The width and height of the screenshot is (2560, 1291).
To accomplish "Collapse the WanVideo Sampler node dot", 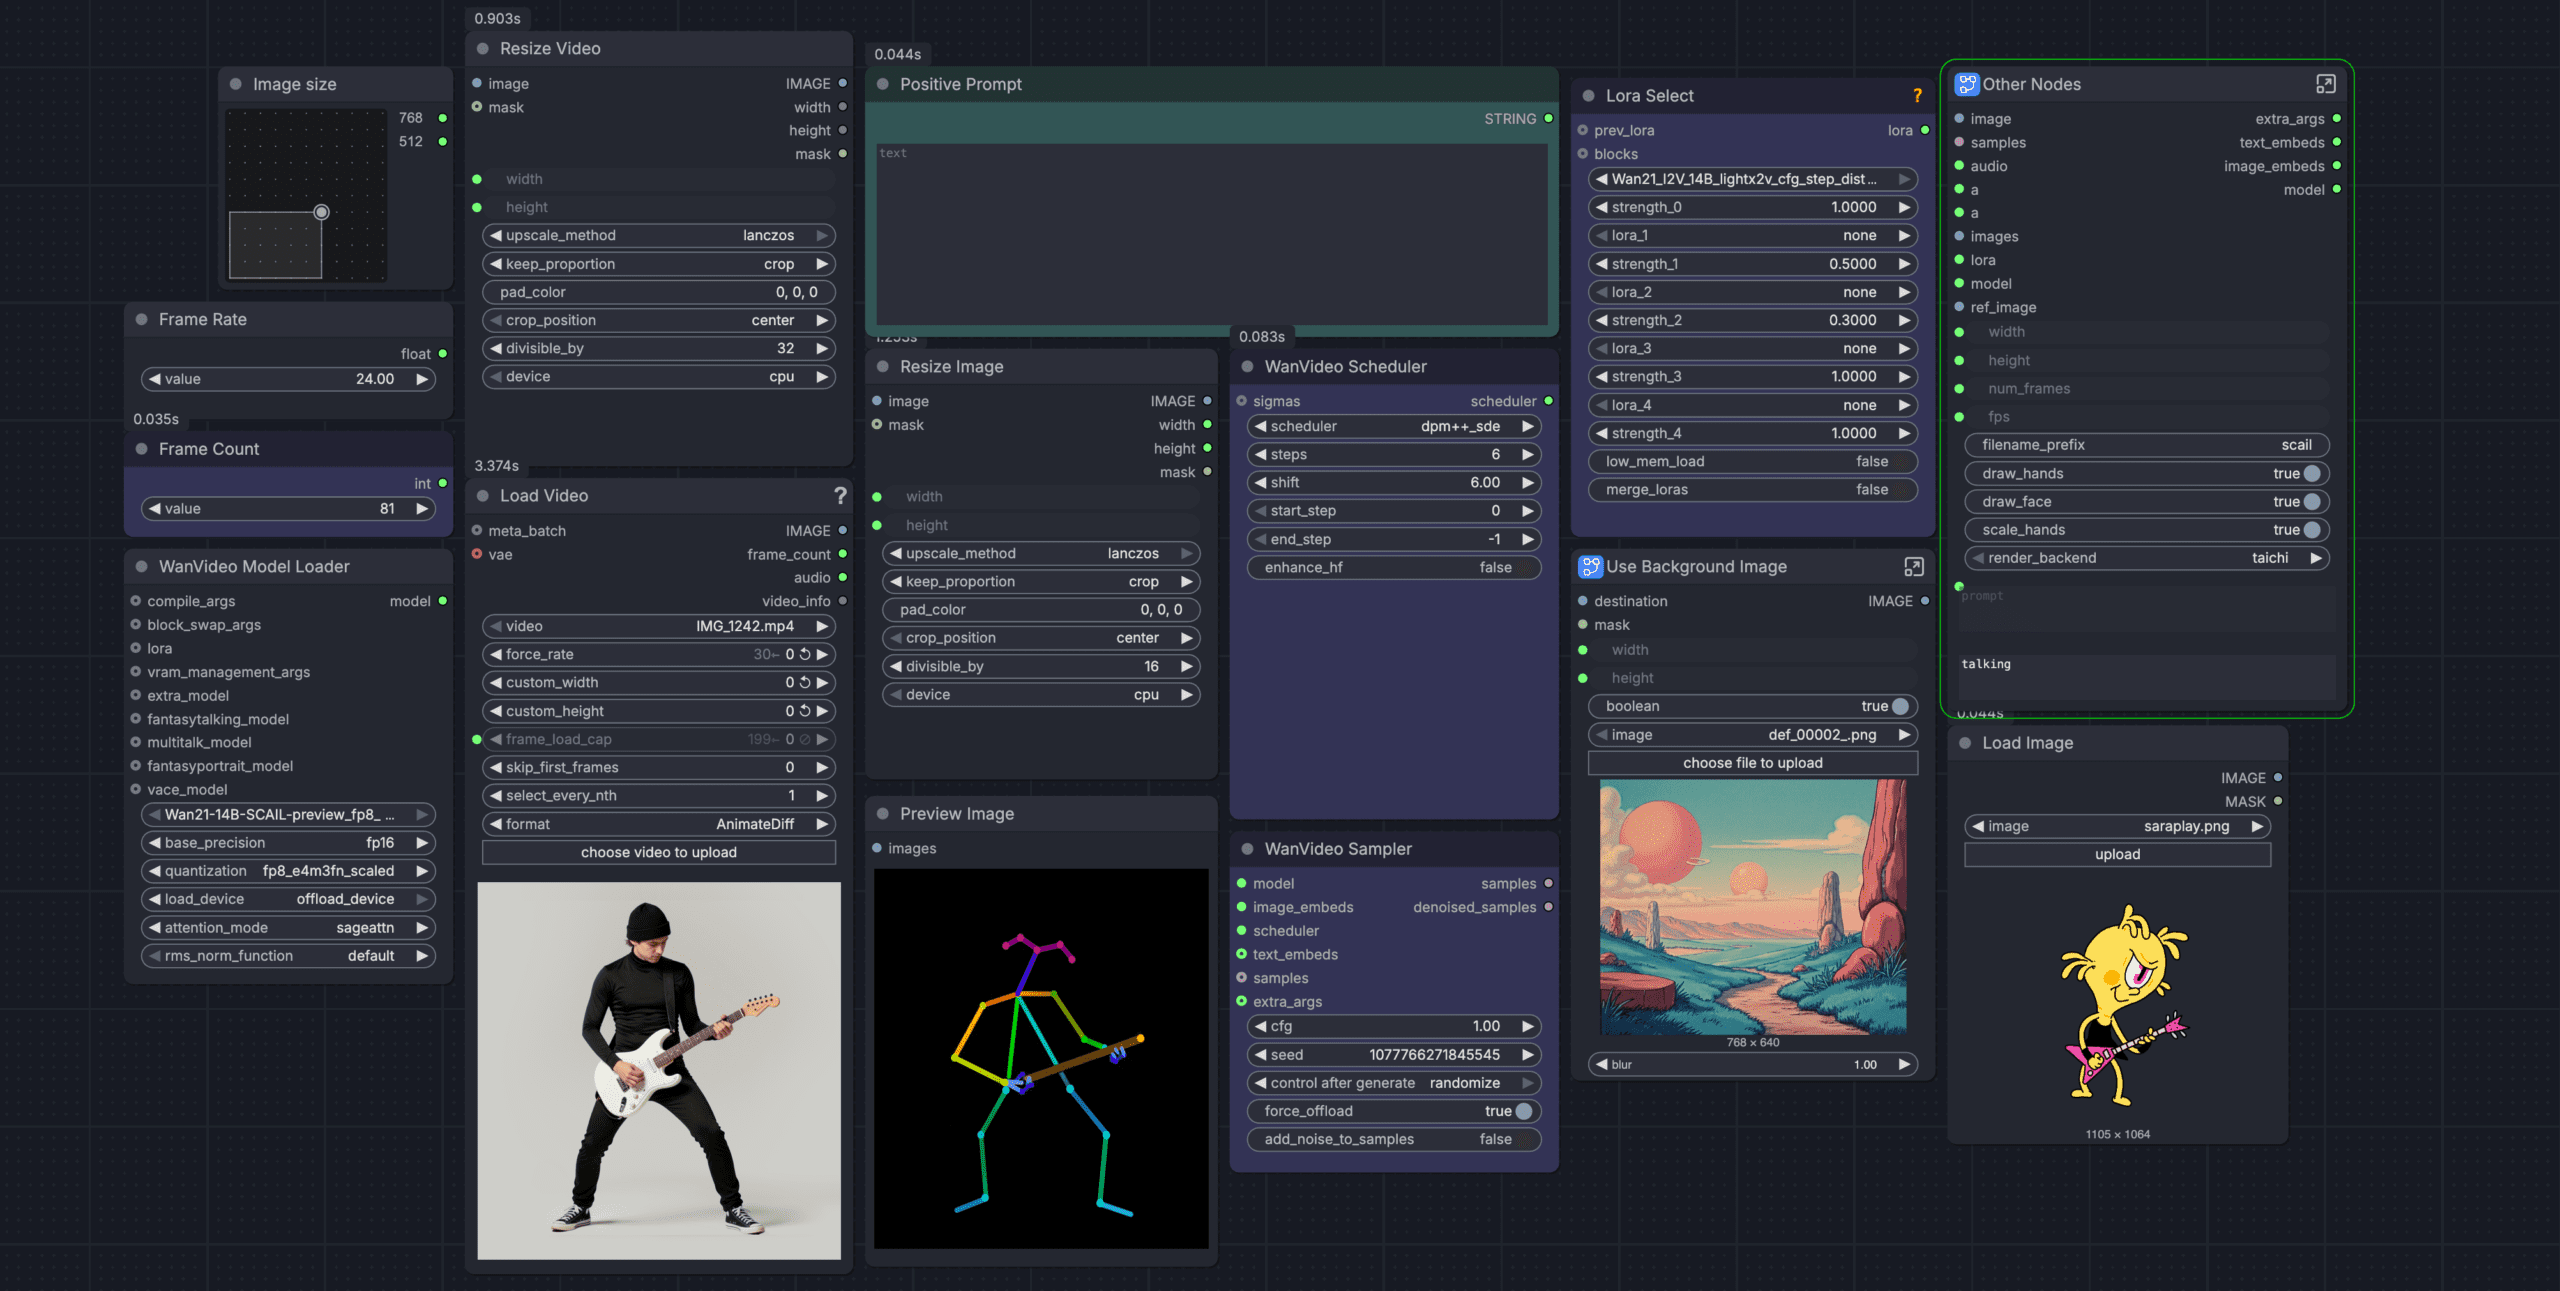I will tap(1247, 849).
